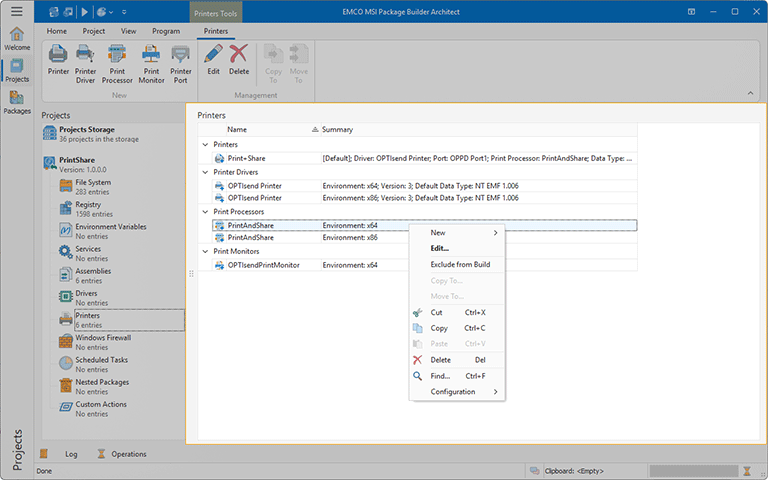This screenshot has height=480, width=768.
Task: Click the Print Monitor ribbon icon
Action: click(x=151, y=60)
